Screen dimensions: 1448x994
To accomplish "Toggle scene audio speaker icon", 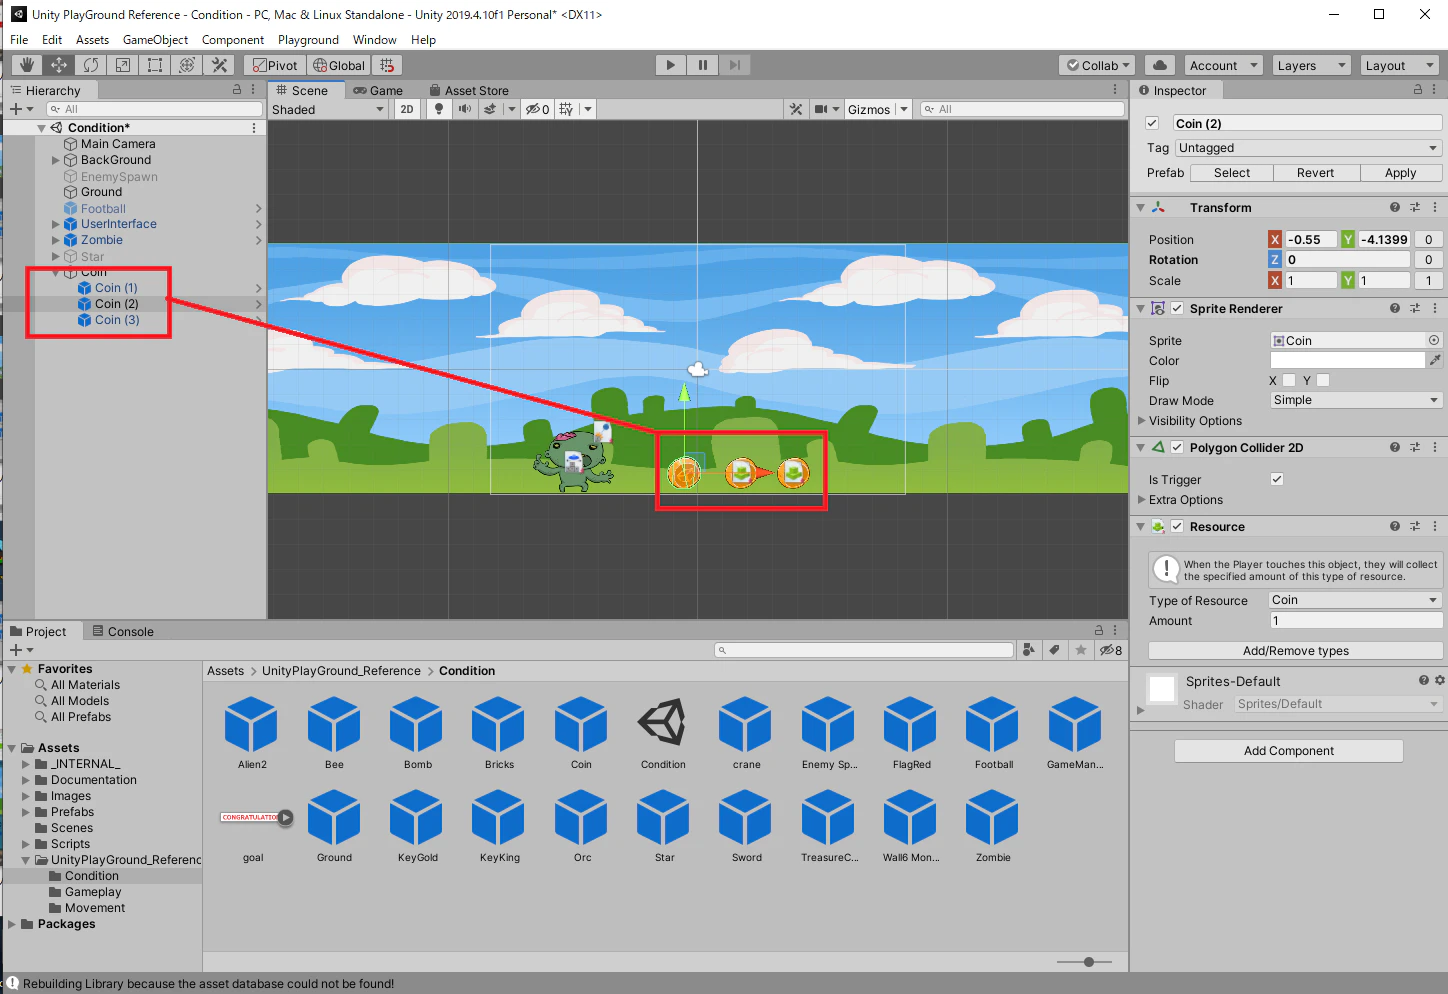I will tap(465, 109).
